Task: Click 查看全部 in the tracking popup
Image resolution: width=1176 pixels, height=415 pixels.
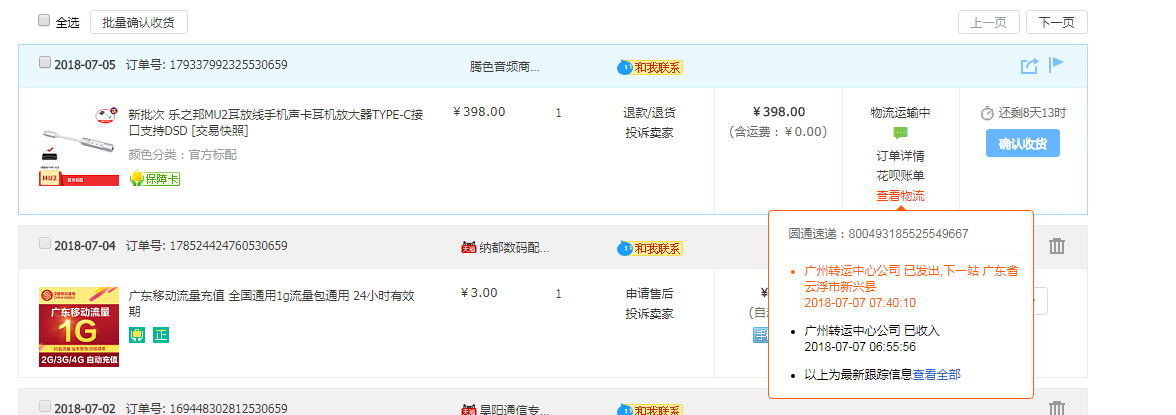Action: (936, 375)
